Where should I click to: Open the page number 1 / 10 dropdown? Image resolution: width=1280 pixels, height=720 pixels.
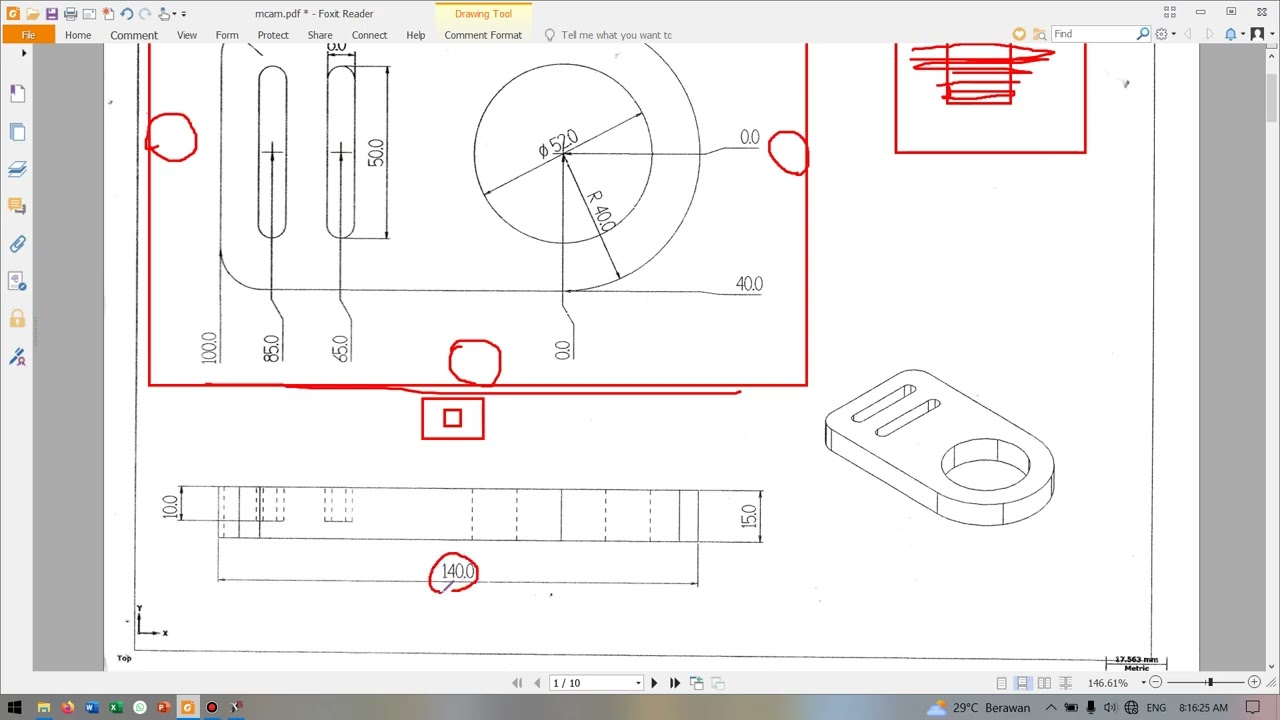tap(638, 683)
